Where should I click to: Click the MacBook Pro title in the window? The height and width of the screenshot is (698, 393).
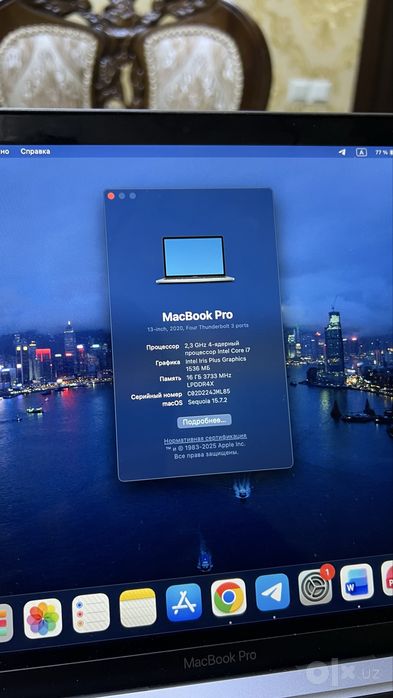pyautogui.click(x=197, y=316)
